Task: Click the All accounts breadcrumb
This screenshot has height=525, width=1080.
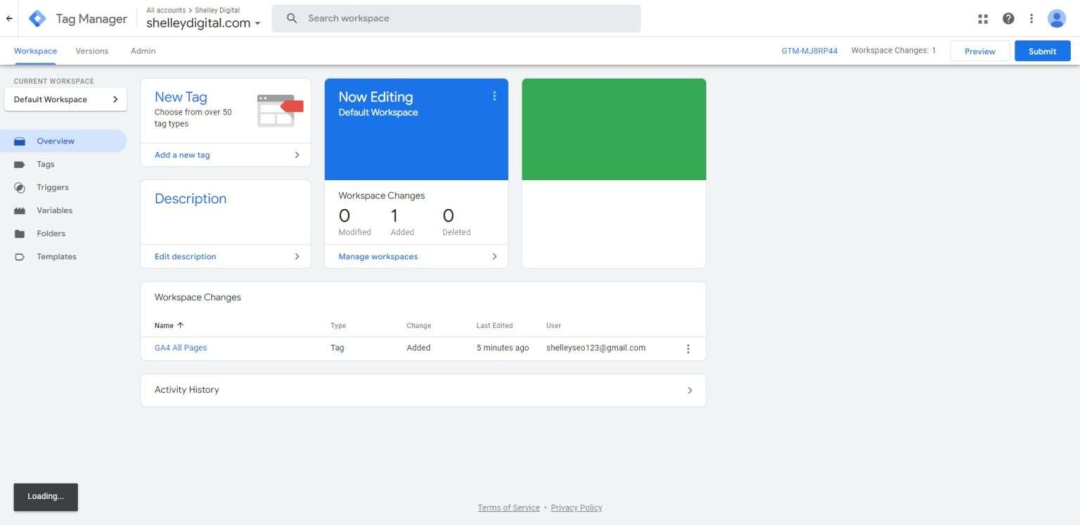Action: tap(166, 10)
